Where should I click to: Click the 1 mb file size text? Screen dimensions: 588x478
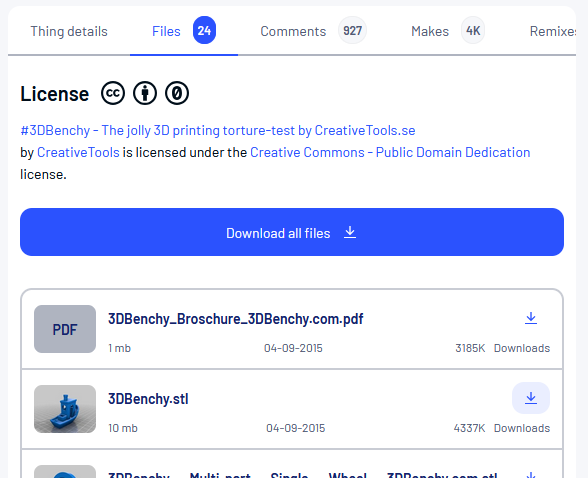tap(120, 348)
